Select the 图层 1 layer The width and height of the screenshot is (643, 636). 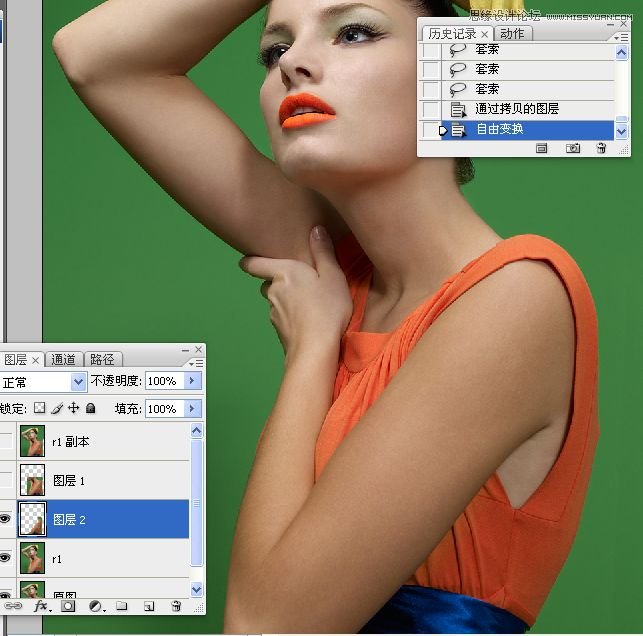click(x=69, y=481)
